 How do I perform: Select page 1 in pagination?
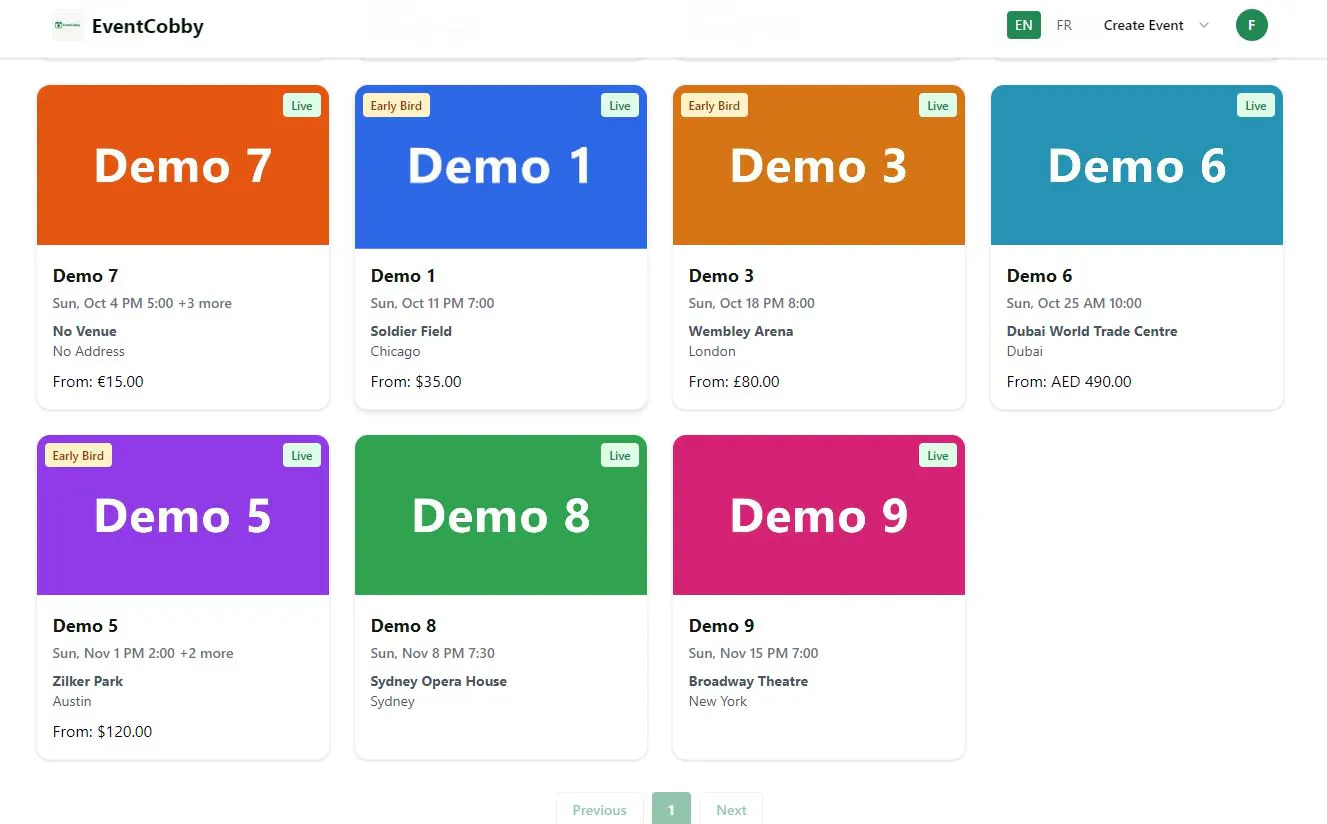point(671,809)
